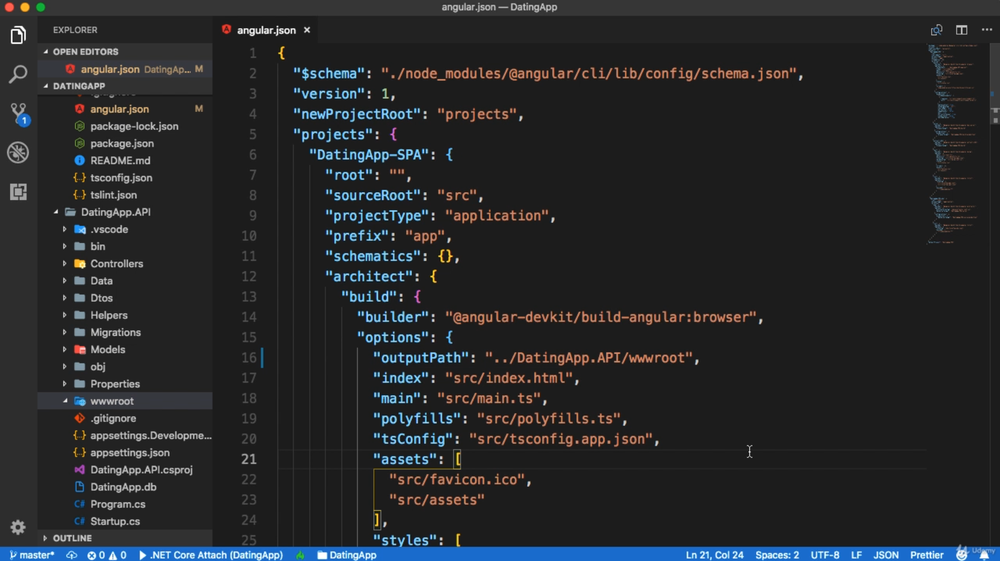Change file encoding UTF-8

(825, 555)
